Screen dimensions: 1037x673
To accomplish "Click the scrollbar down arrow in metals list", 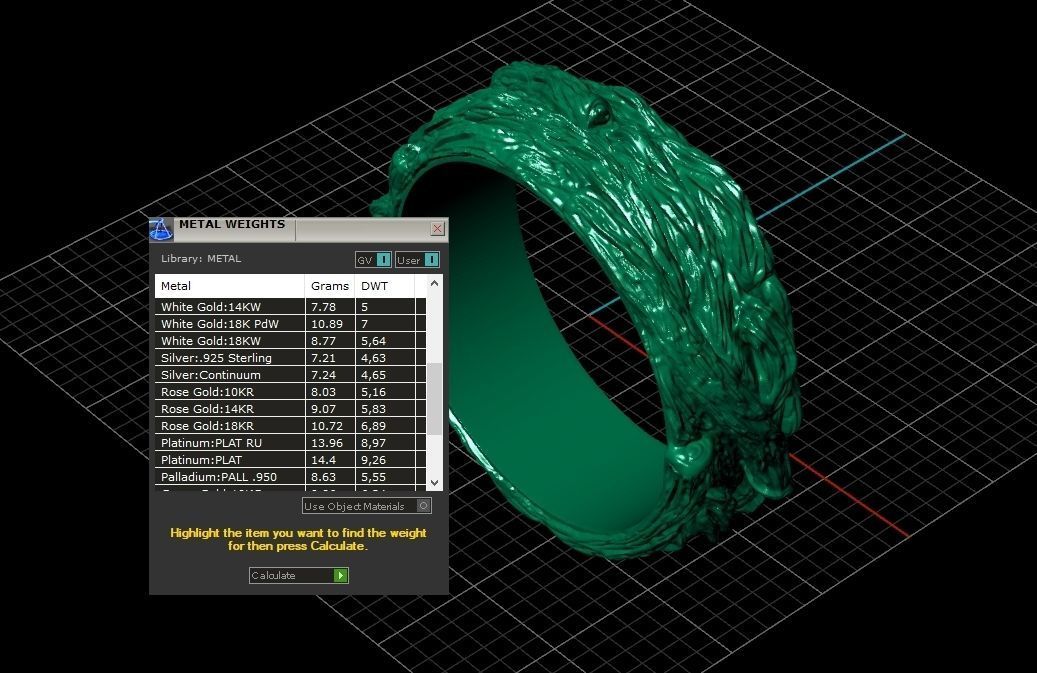I will [x=435, y=483].
